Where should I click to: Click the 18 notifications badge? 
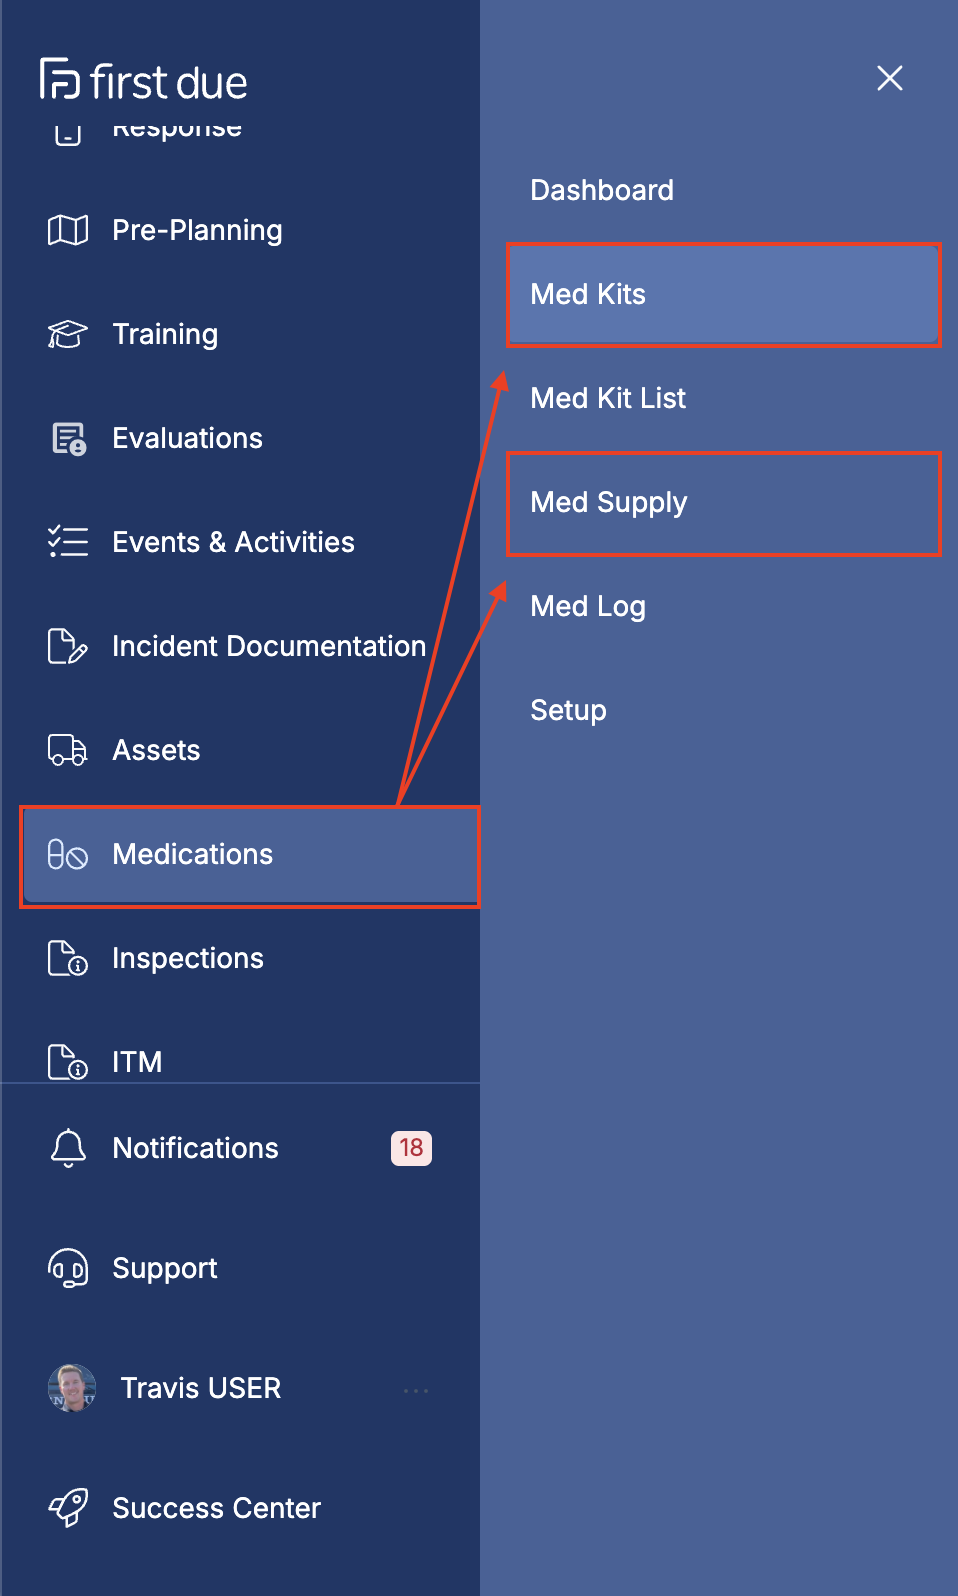pyautogui.click(x=411, y=1148)
